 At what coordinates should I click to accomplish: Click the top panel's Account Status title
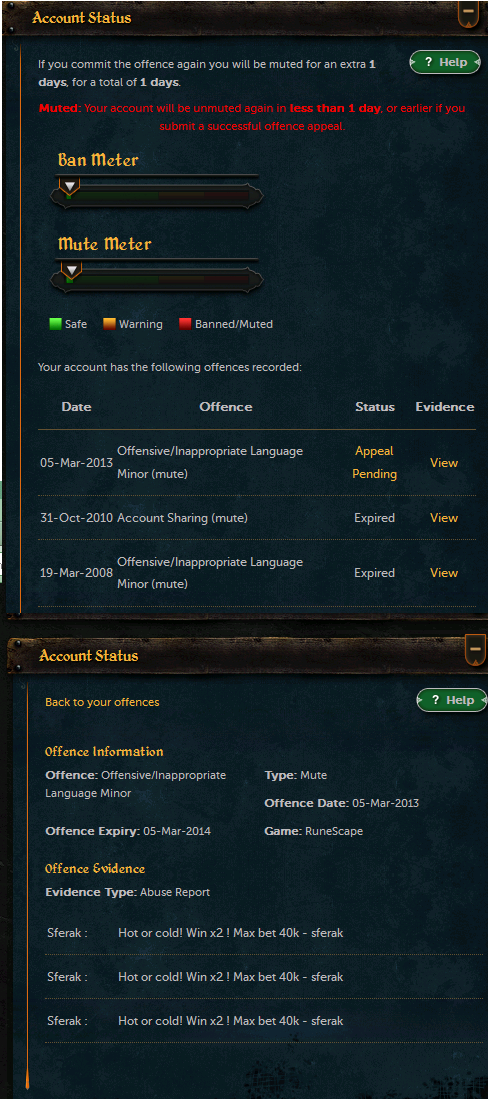tap(81, 18)
